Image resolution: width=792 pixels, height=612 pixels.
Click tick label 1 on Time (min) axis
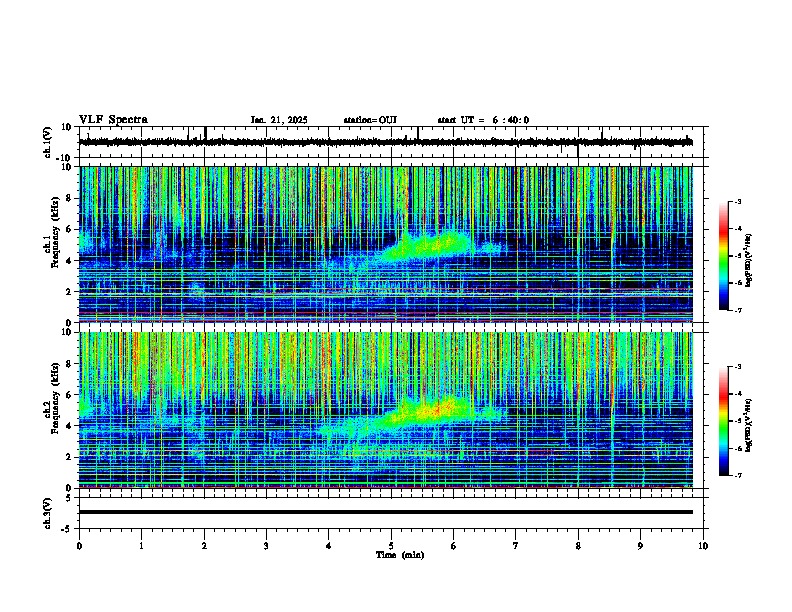[x=141, y=546]
